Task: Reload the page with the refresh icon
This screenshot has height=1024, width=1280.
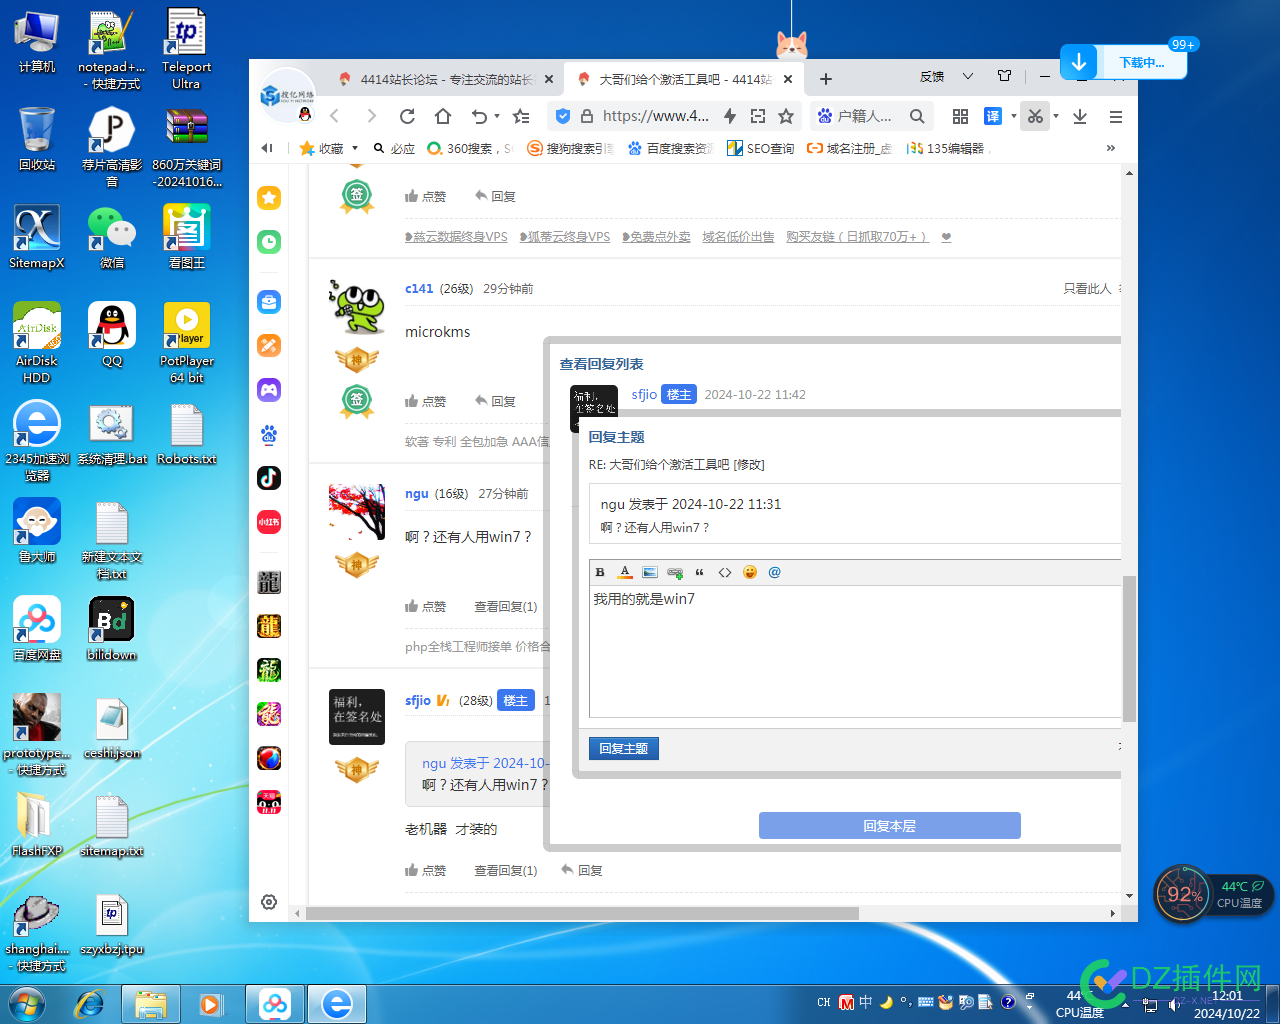Action: click(x=407, y=116)
